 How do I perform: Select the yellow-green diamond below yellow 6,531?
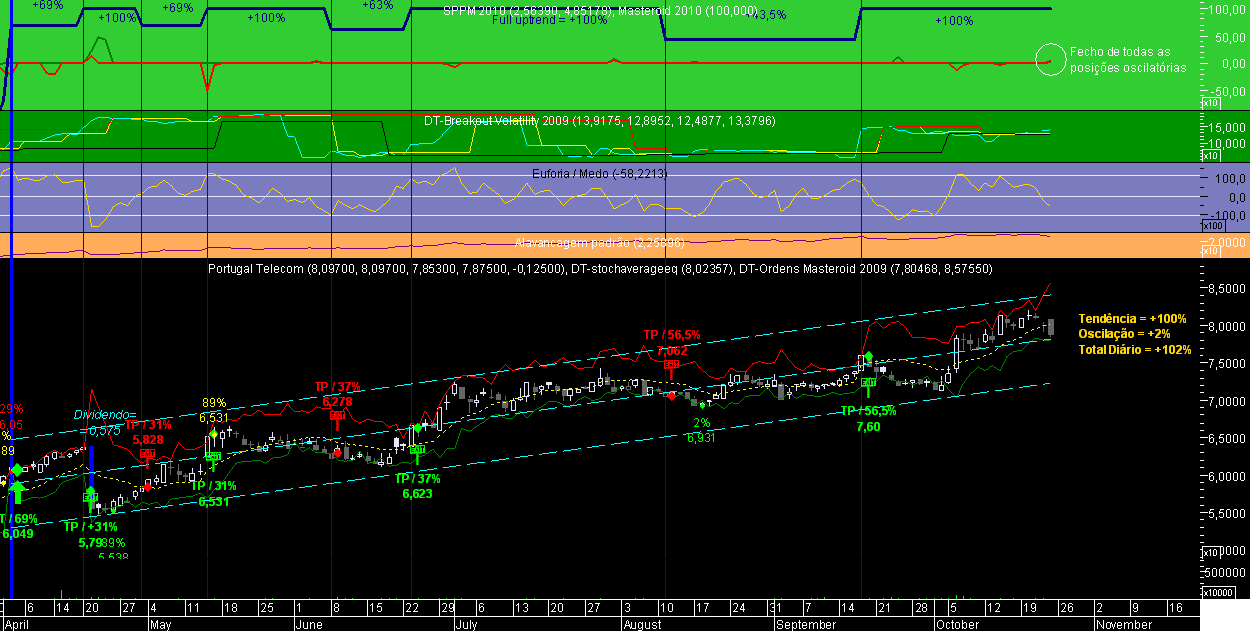(x=213, y=434)
